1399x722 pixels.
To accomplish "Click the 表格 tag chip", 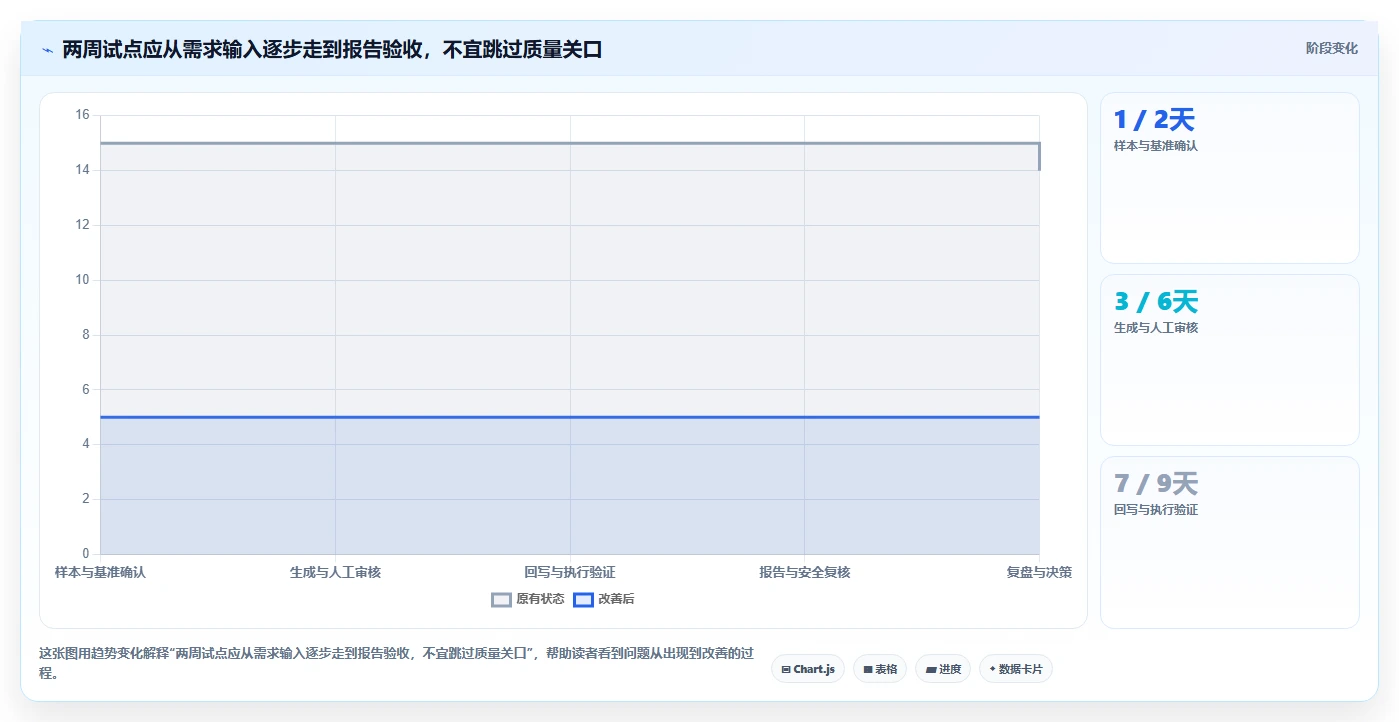I will tap(880, 669).
